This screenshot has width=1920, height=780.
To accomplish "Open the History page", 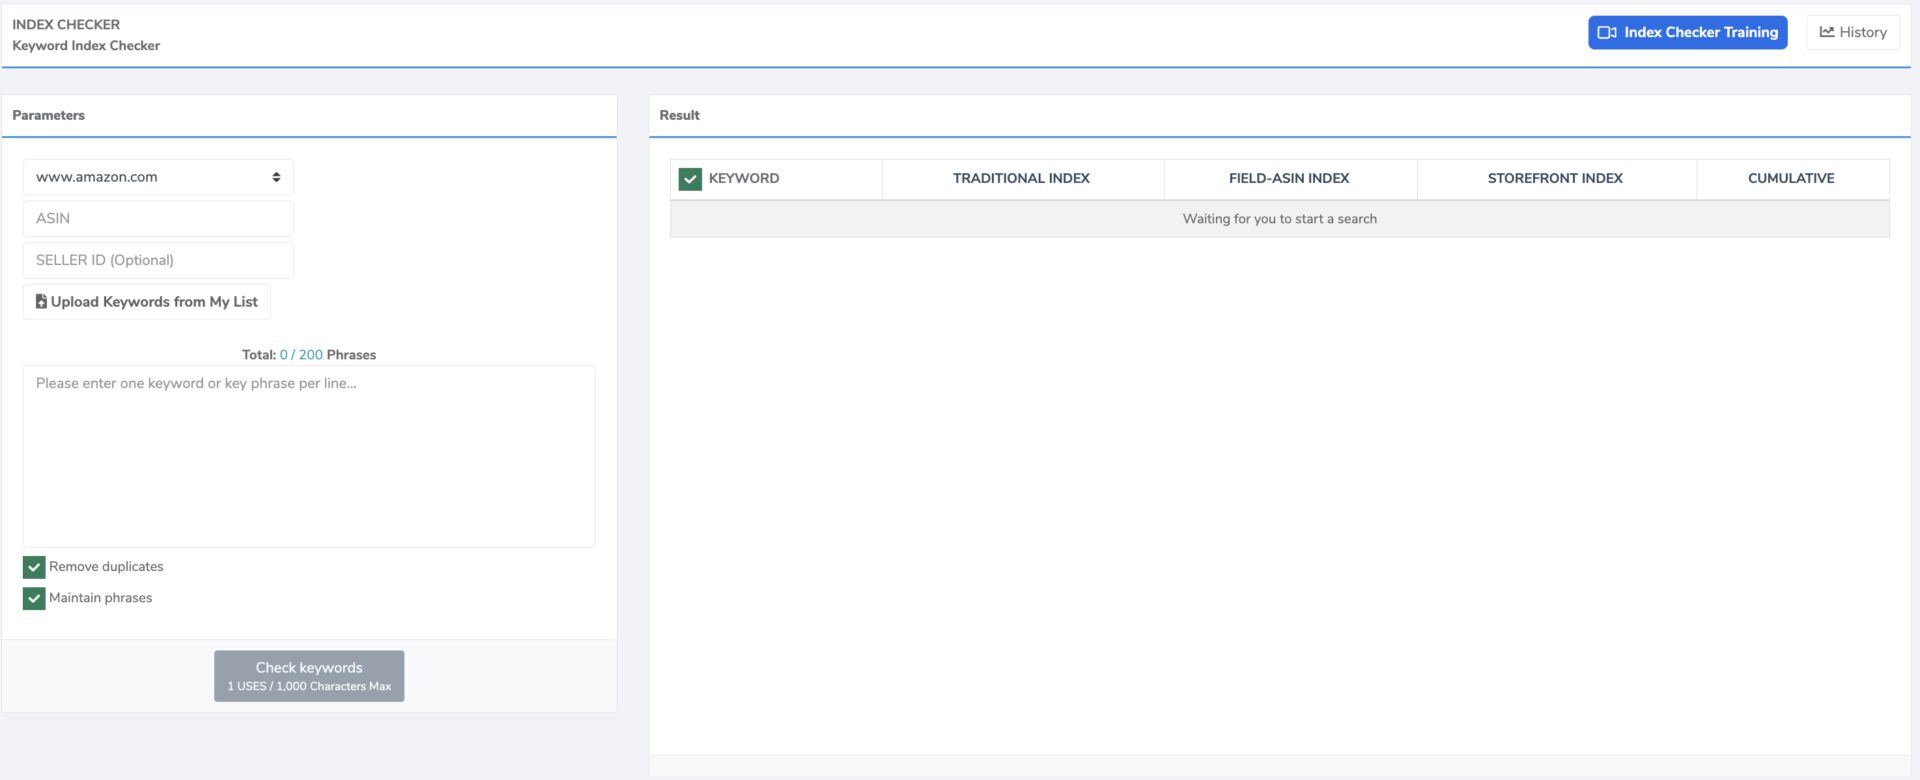I will pos(1862,32).
